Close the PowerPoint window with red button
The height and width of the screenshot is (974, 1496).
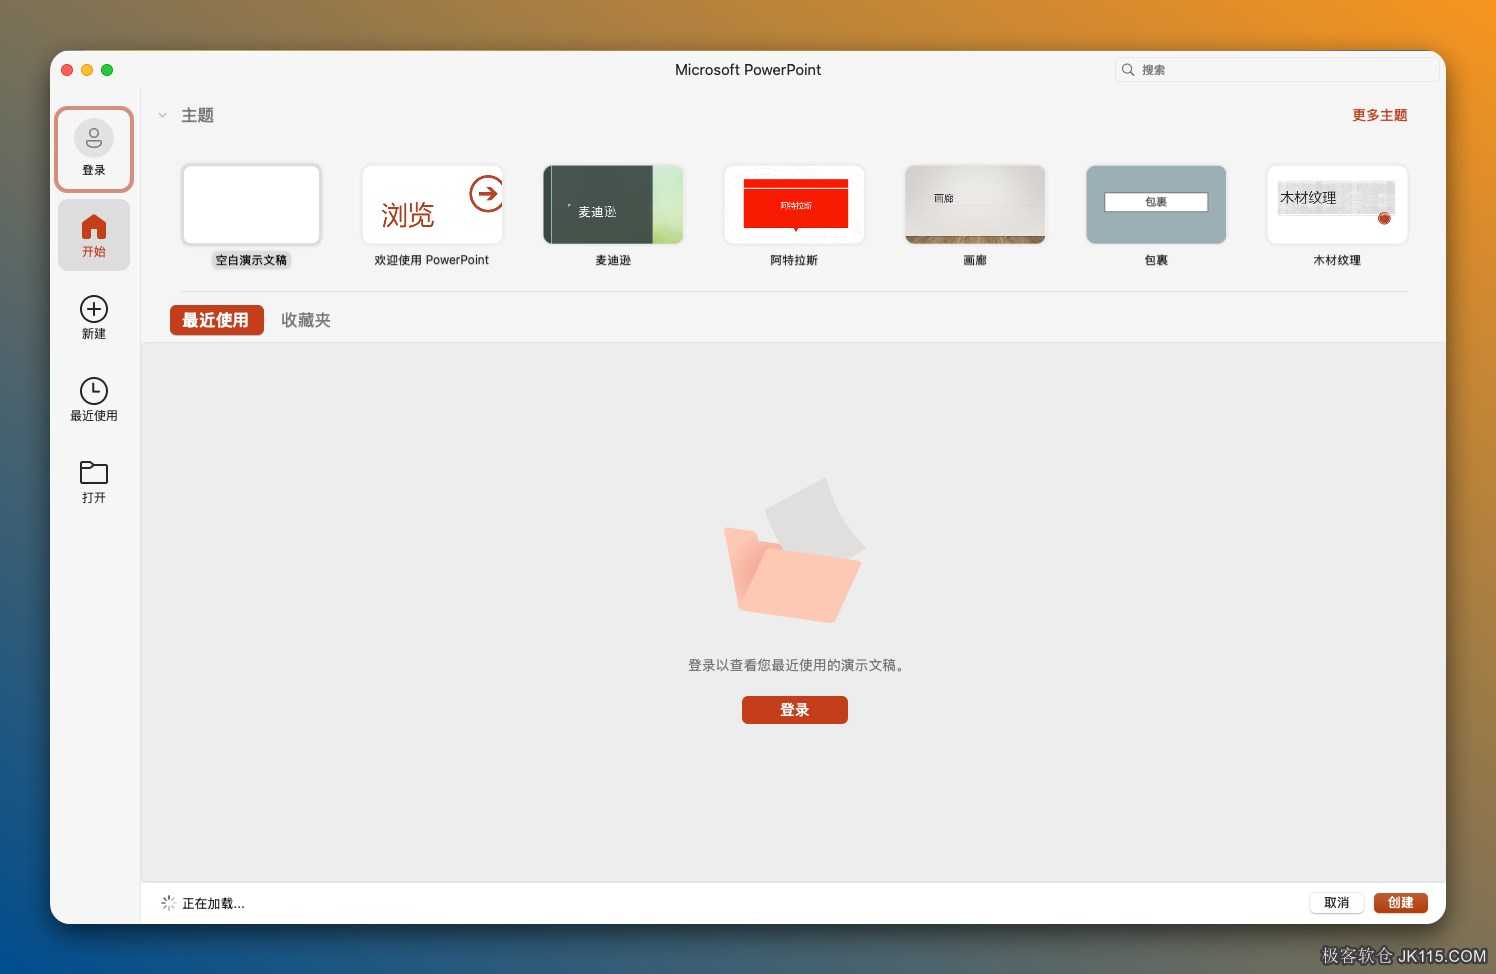coord(67,70)
